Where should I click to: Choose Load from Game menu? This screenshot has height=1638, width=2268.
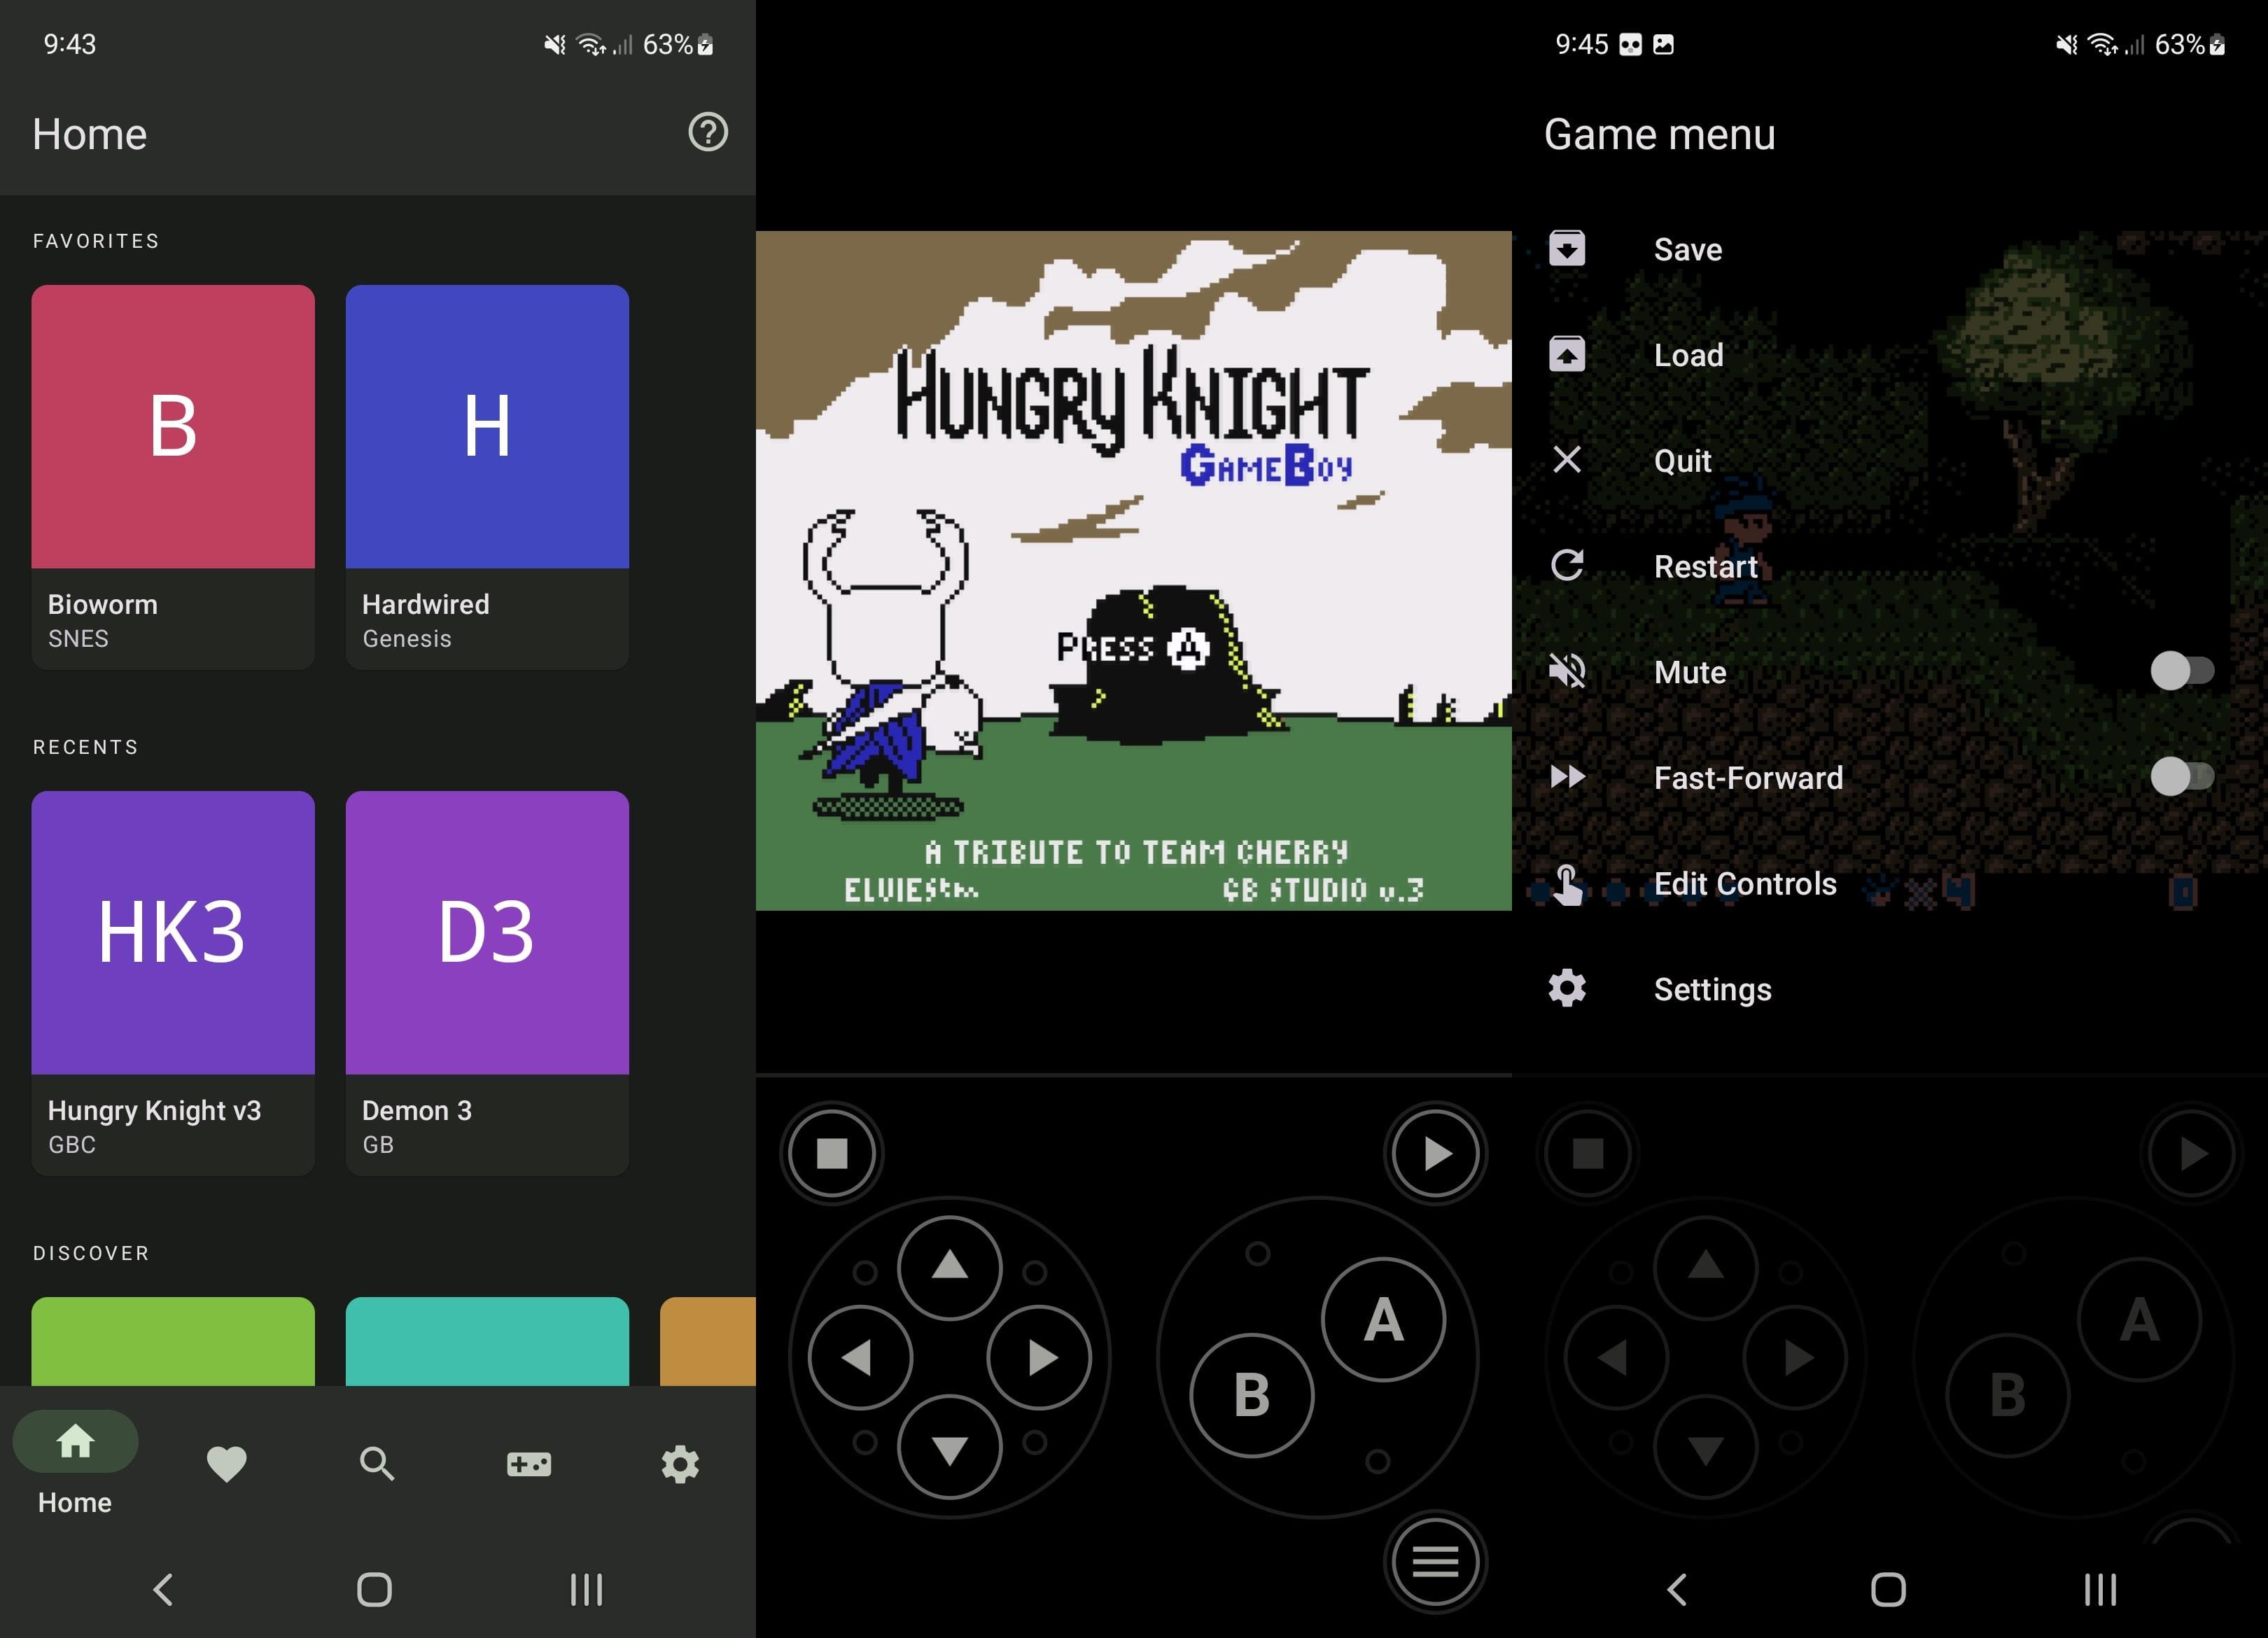1688,355
